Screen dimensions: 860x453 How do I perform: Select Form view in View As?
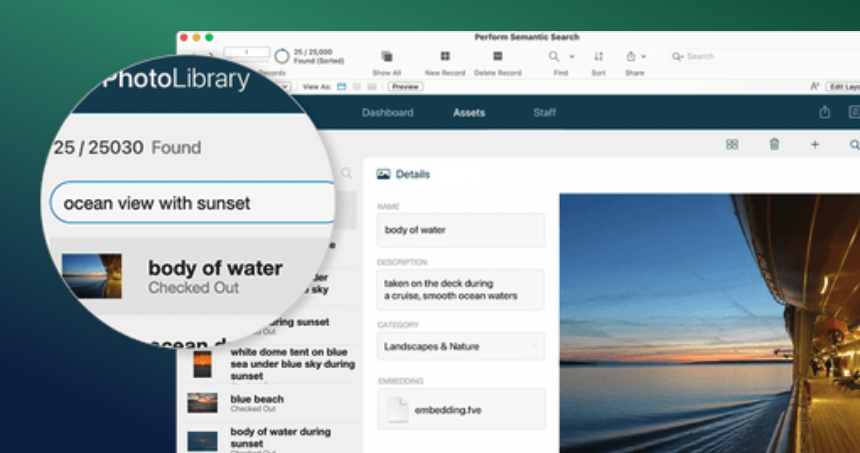click(342, 87)
